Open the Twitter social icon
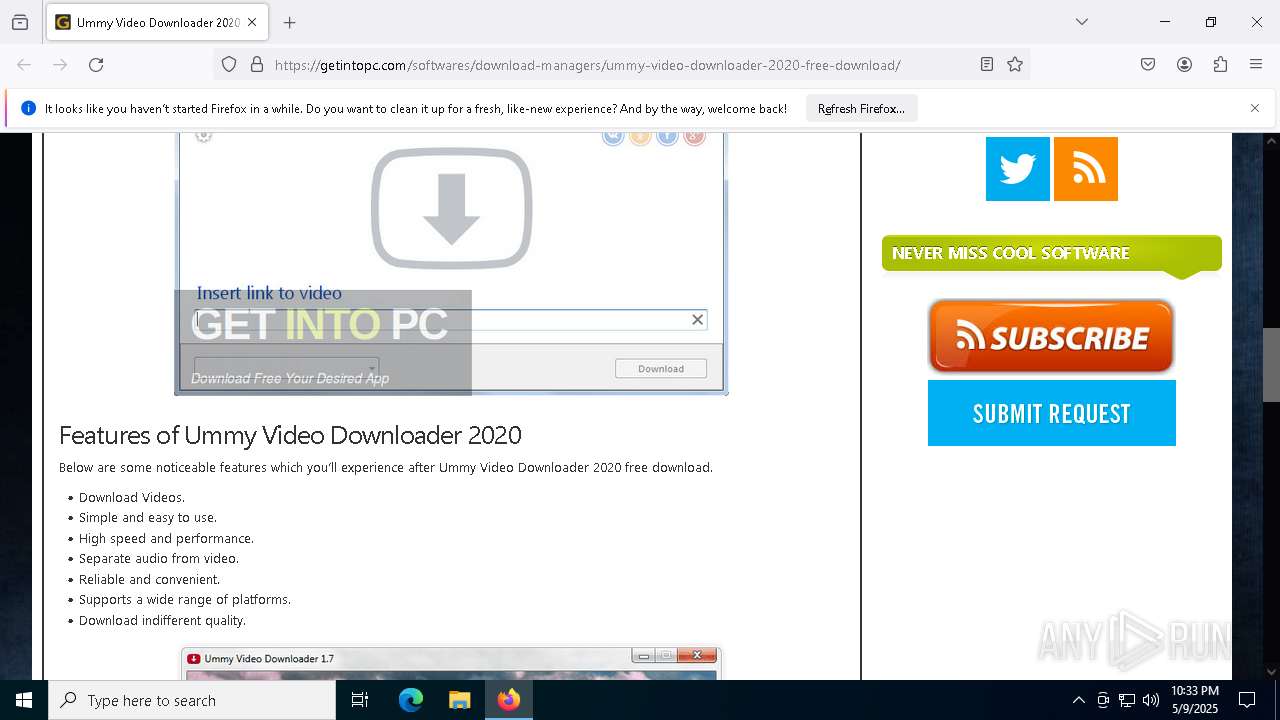Screen dimensions: 1280x720 (x=1018, y=169)
